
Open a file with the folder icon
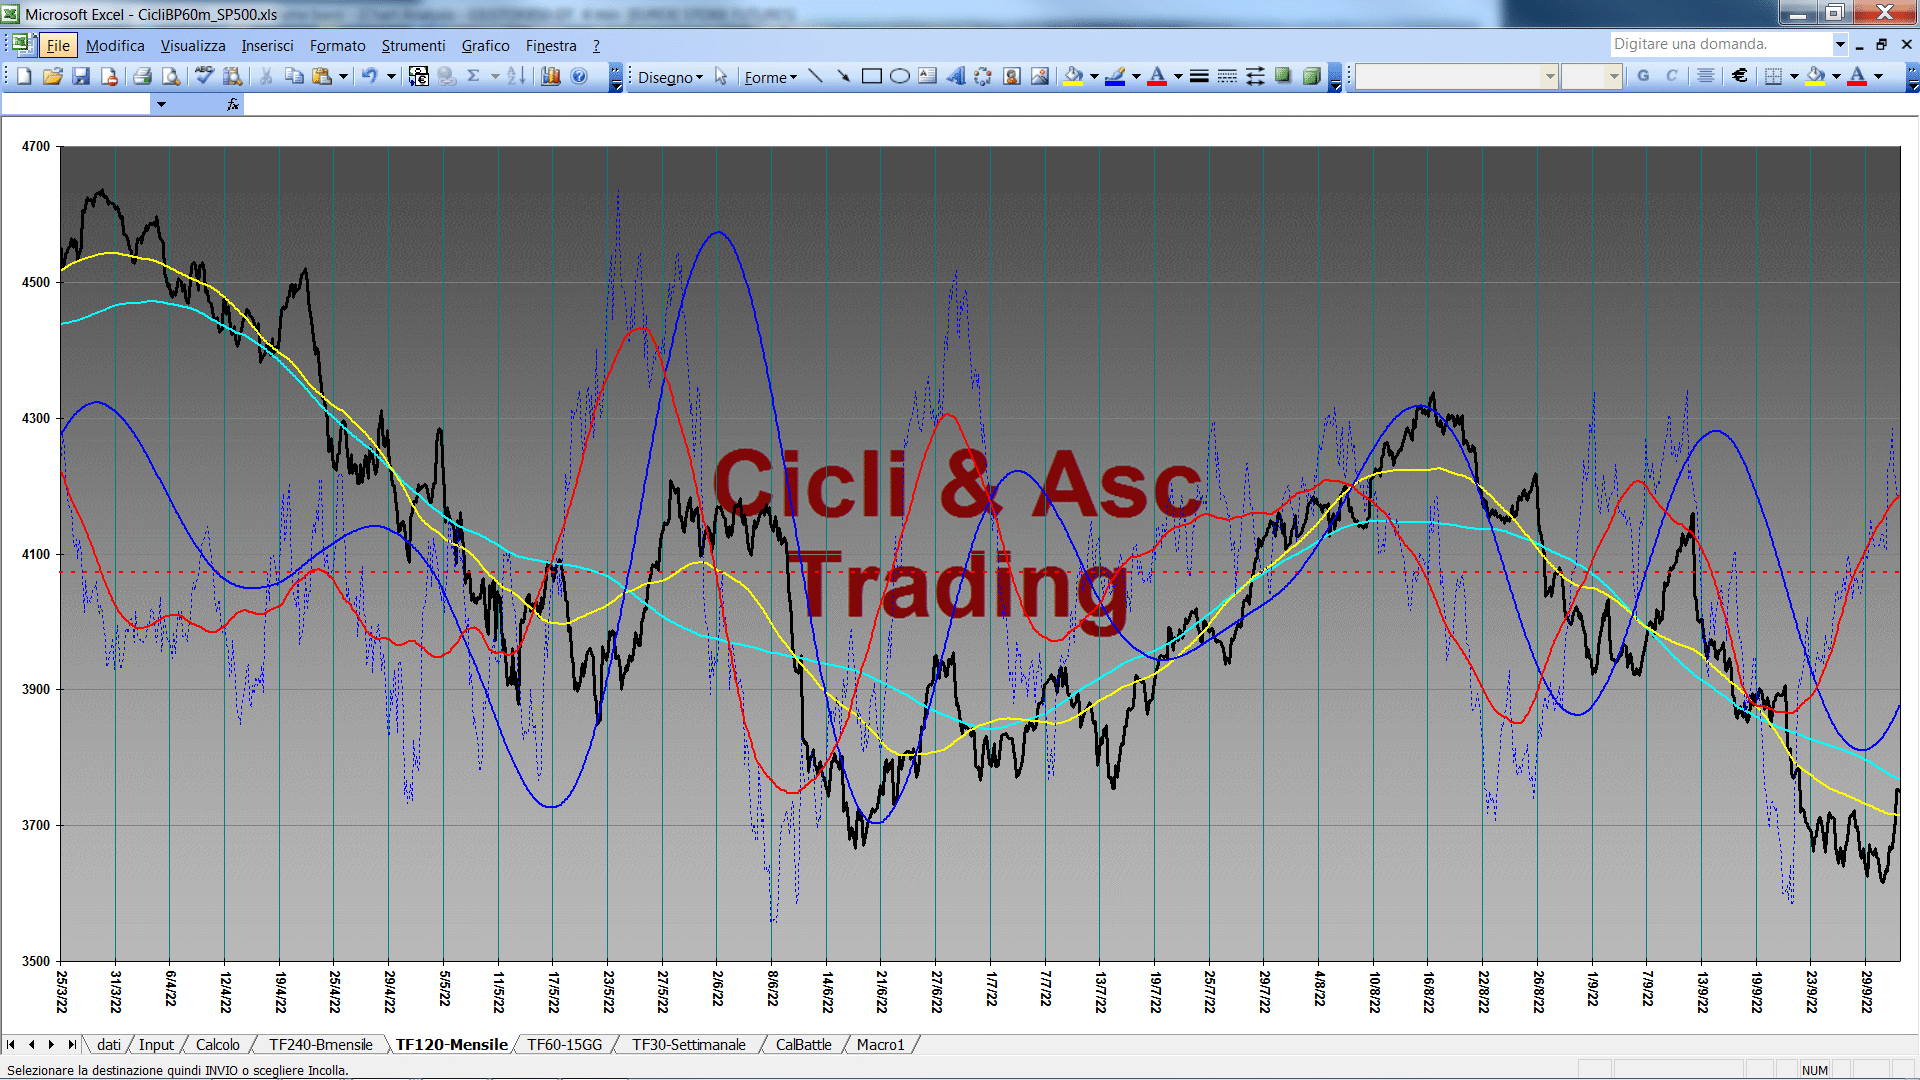click(x=53, y=77)
